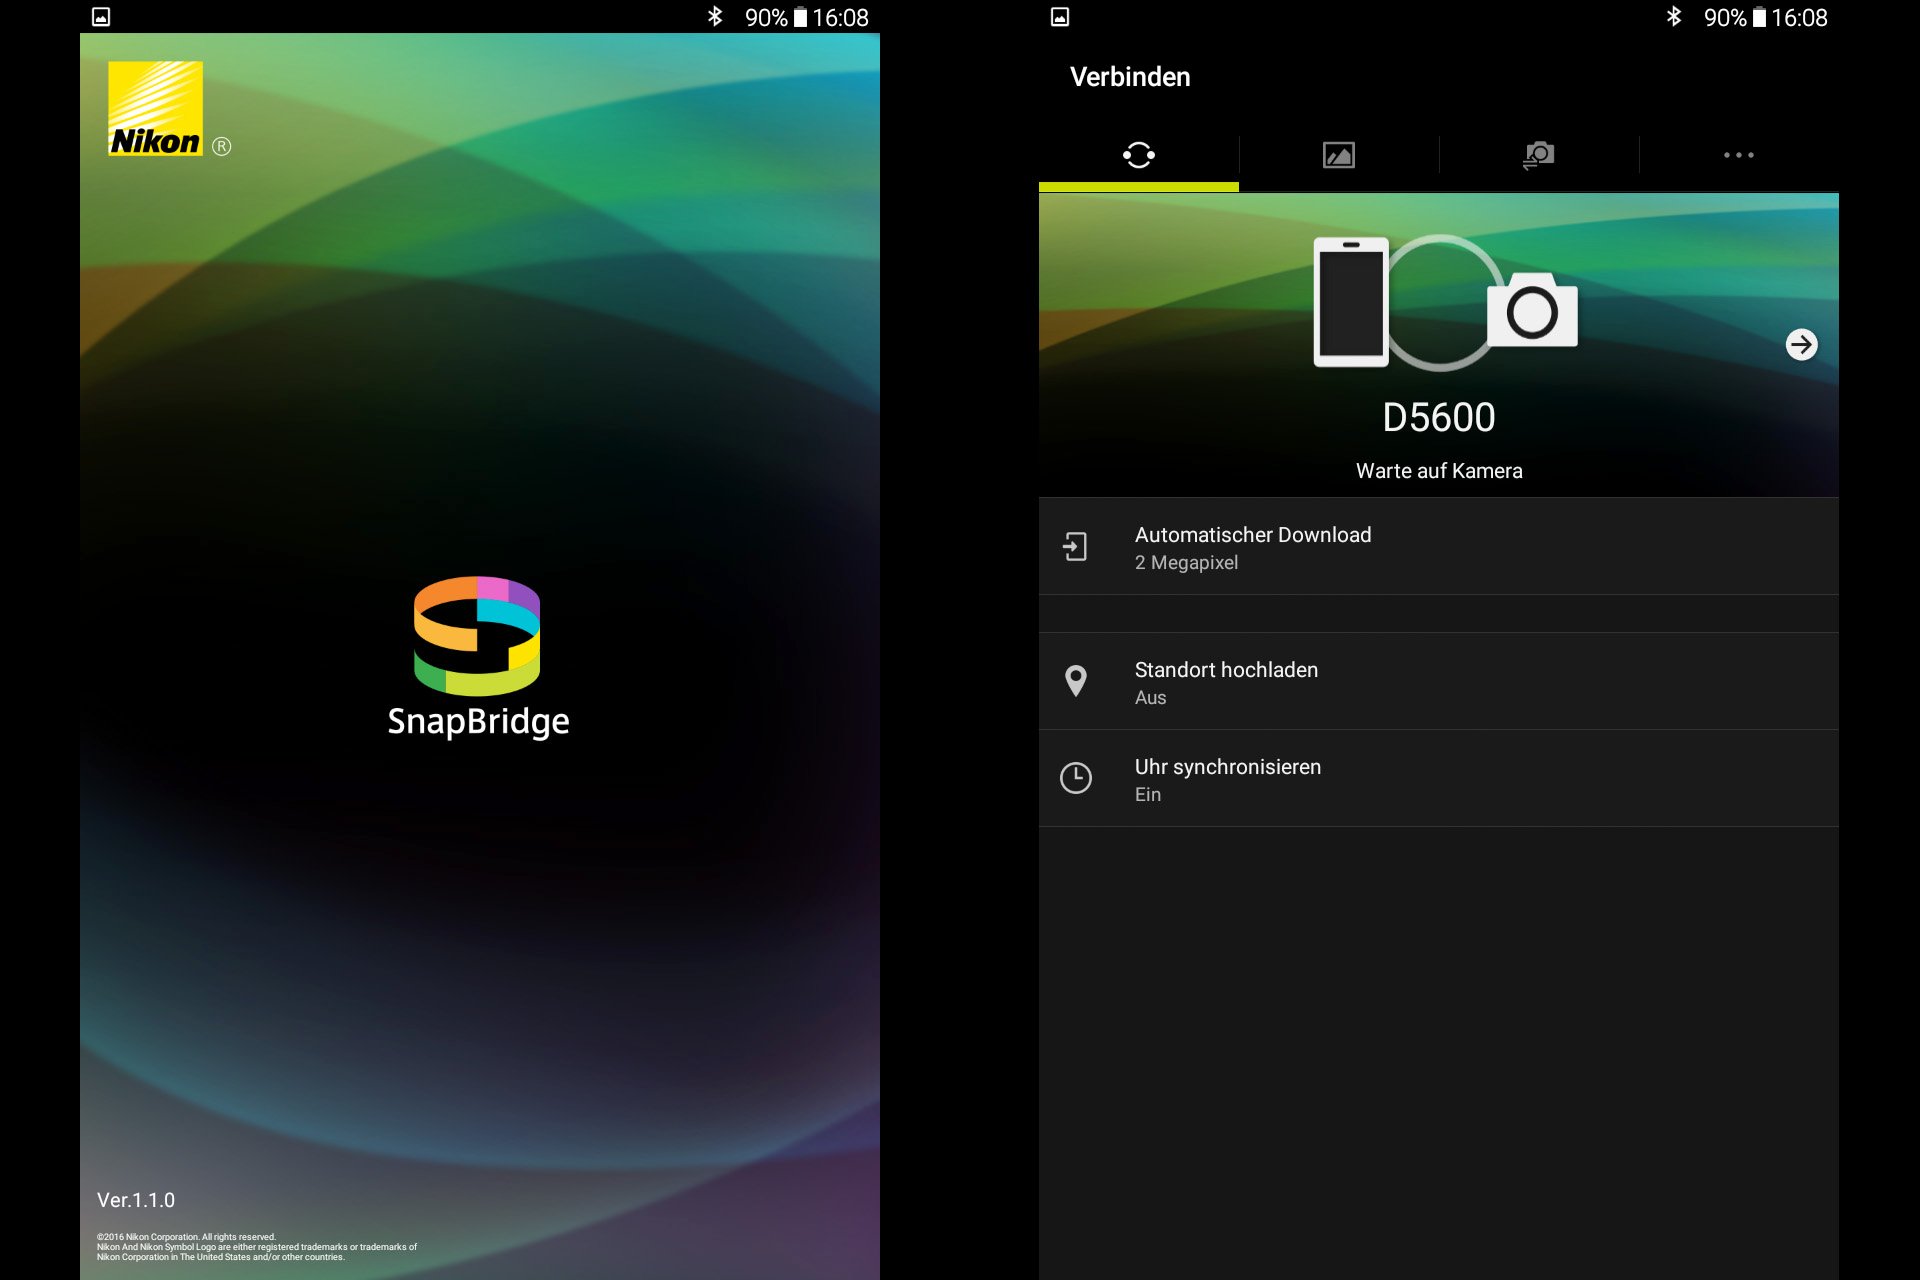Image resolution: width=1920 pixels, height=1280 pixels.
Task: Tap the Ver.1.1.0 version label
Action: coord(136,1200)
